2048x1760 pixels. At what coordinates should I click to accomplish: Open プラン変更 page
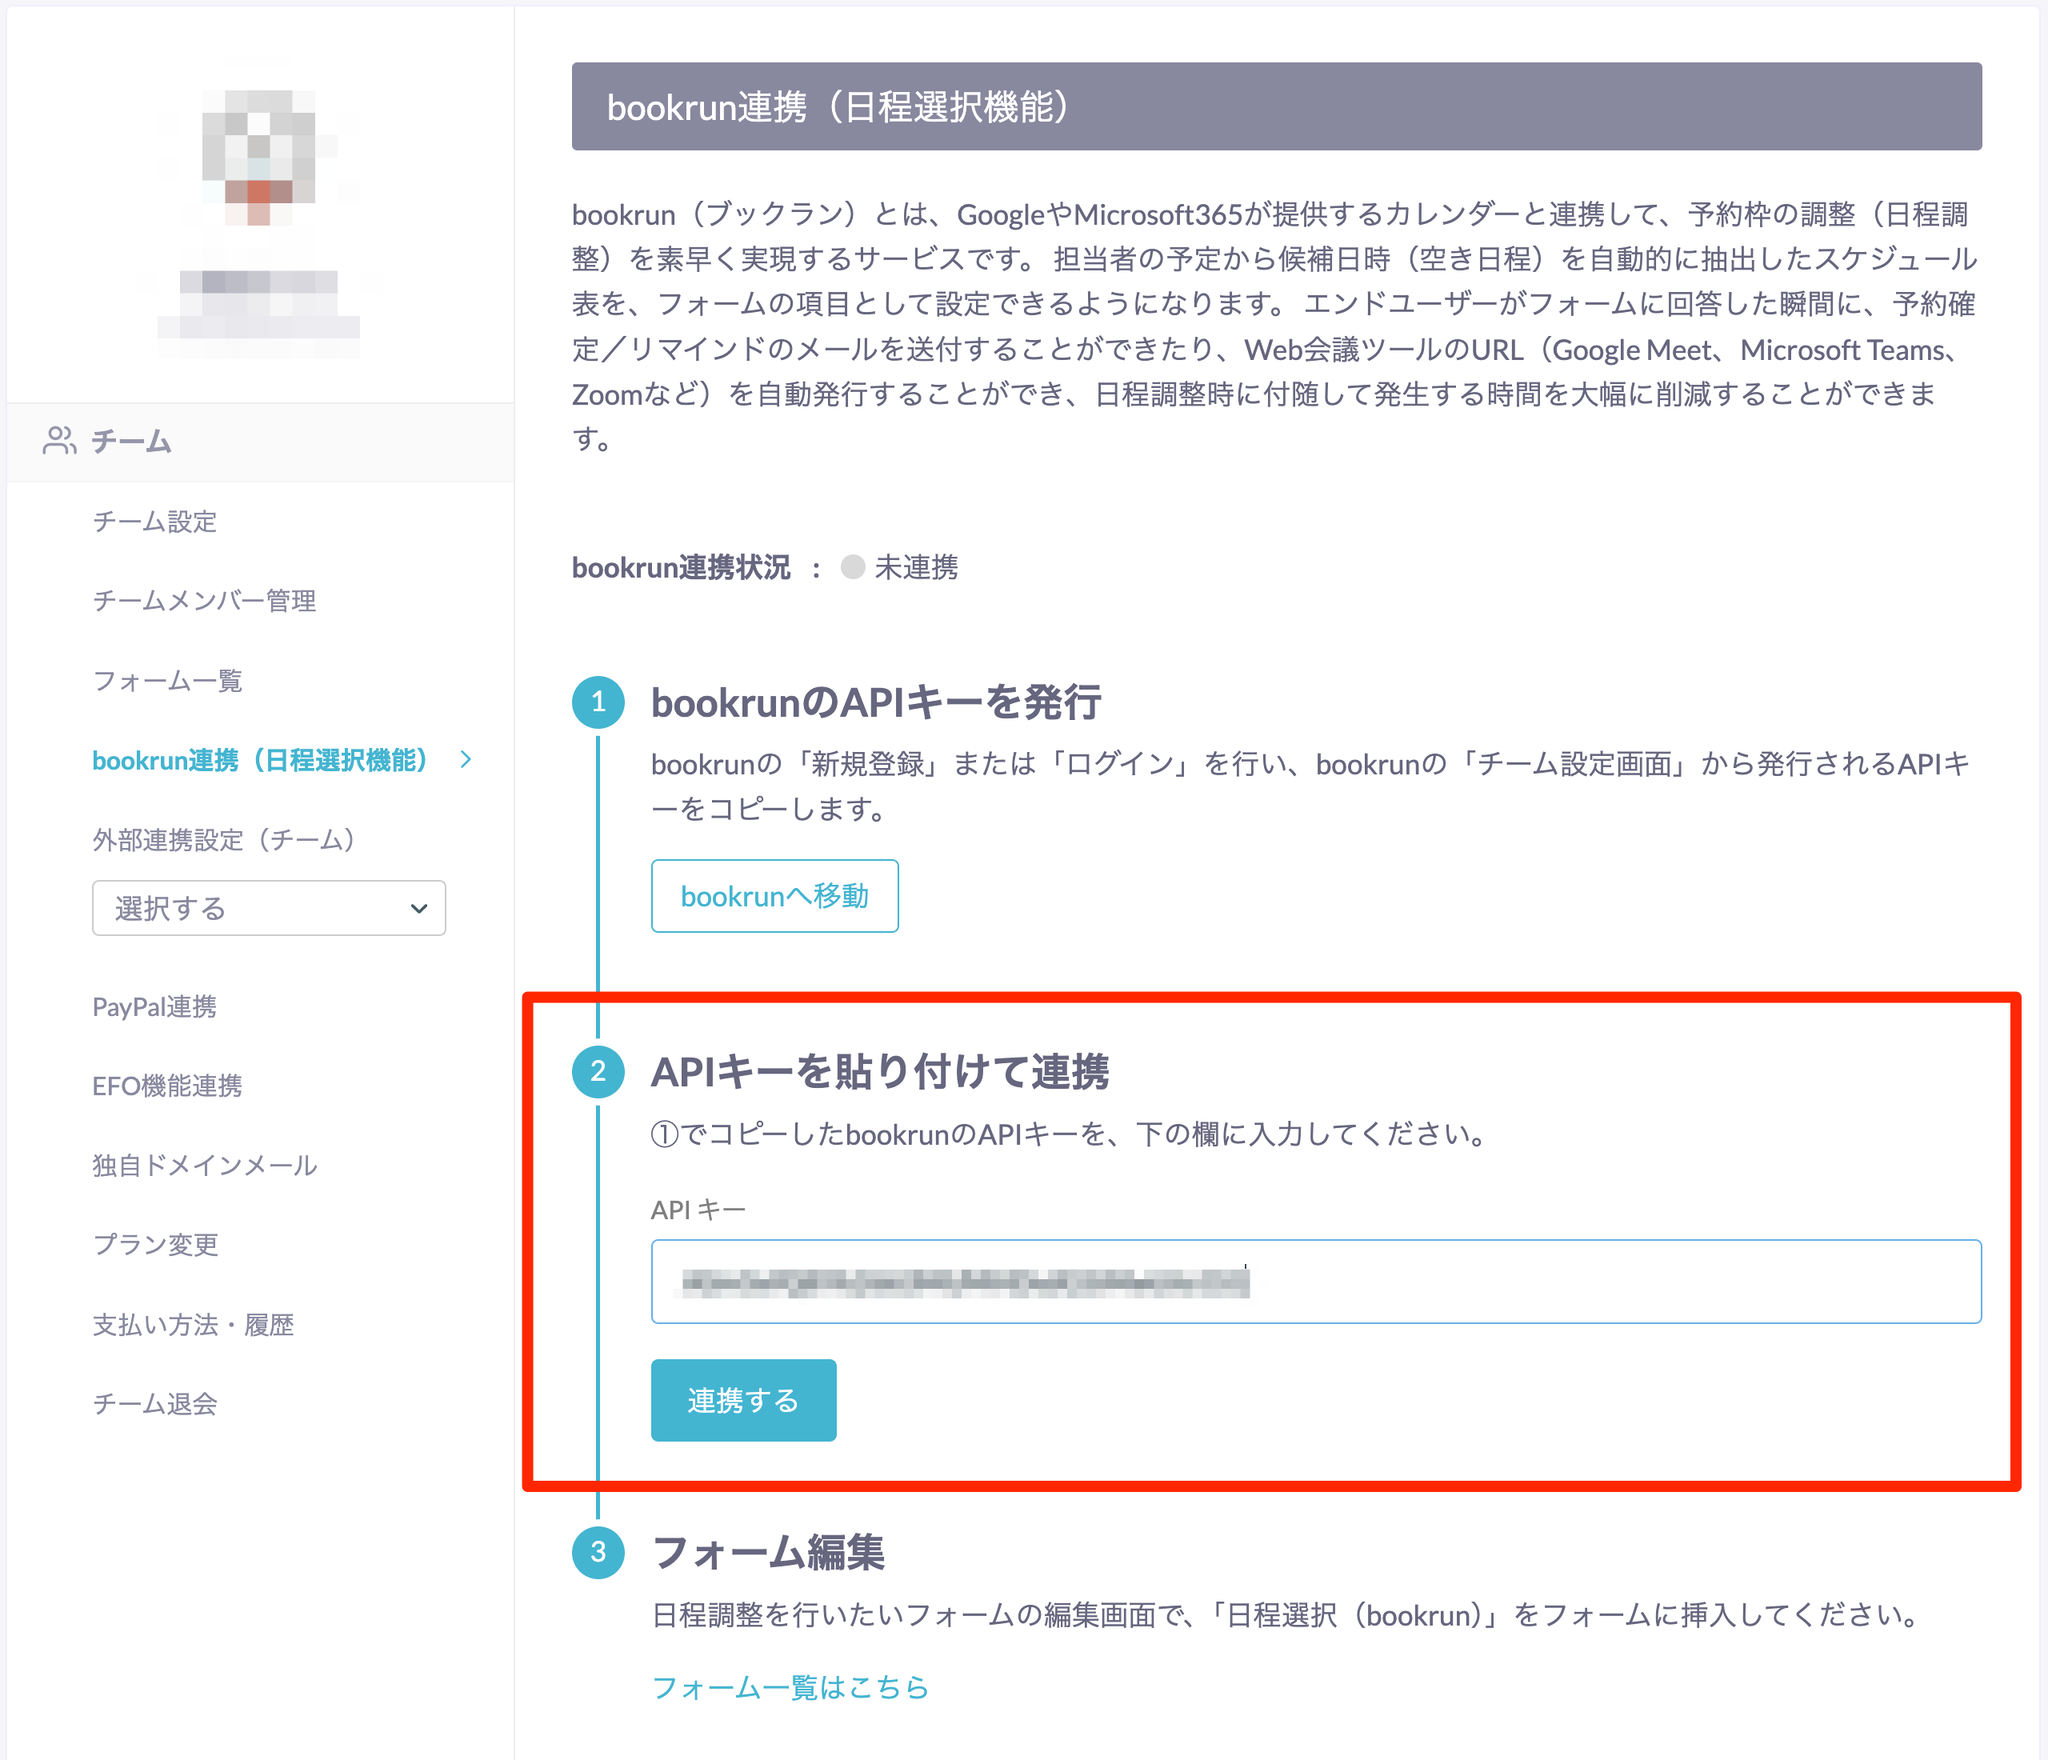pos(155,1245)
